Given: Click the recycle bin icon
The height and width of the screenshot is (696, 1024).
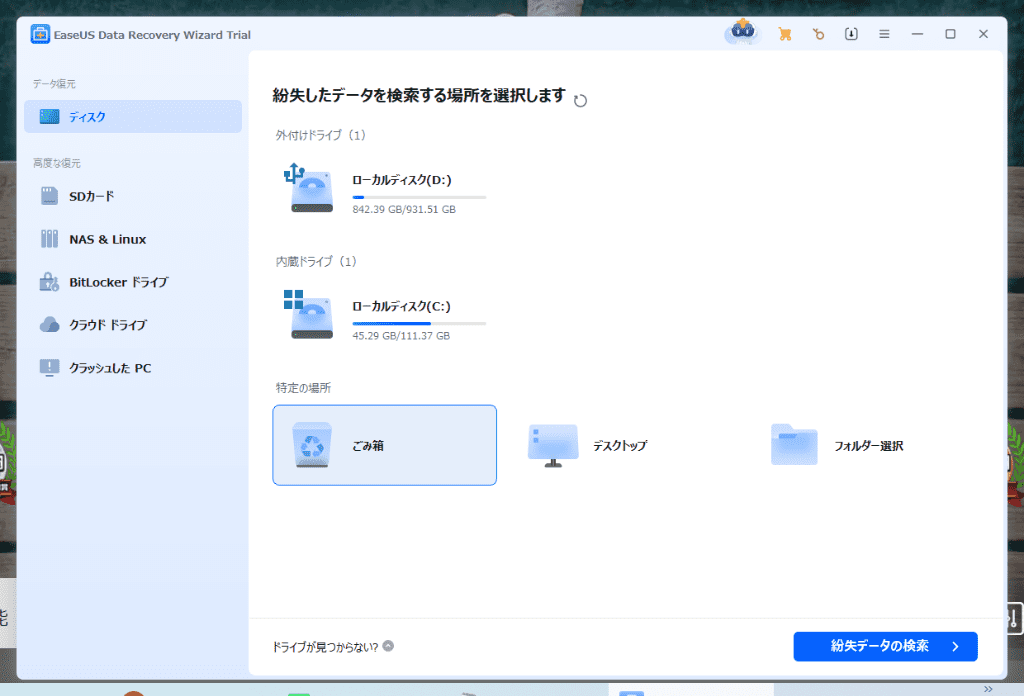Looking at the screenshot, I should click(312, 445).
